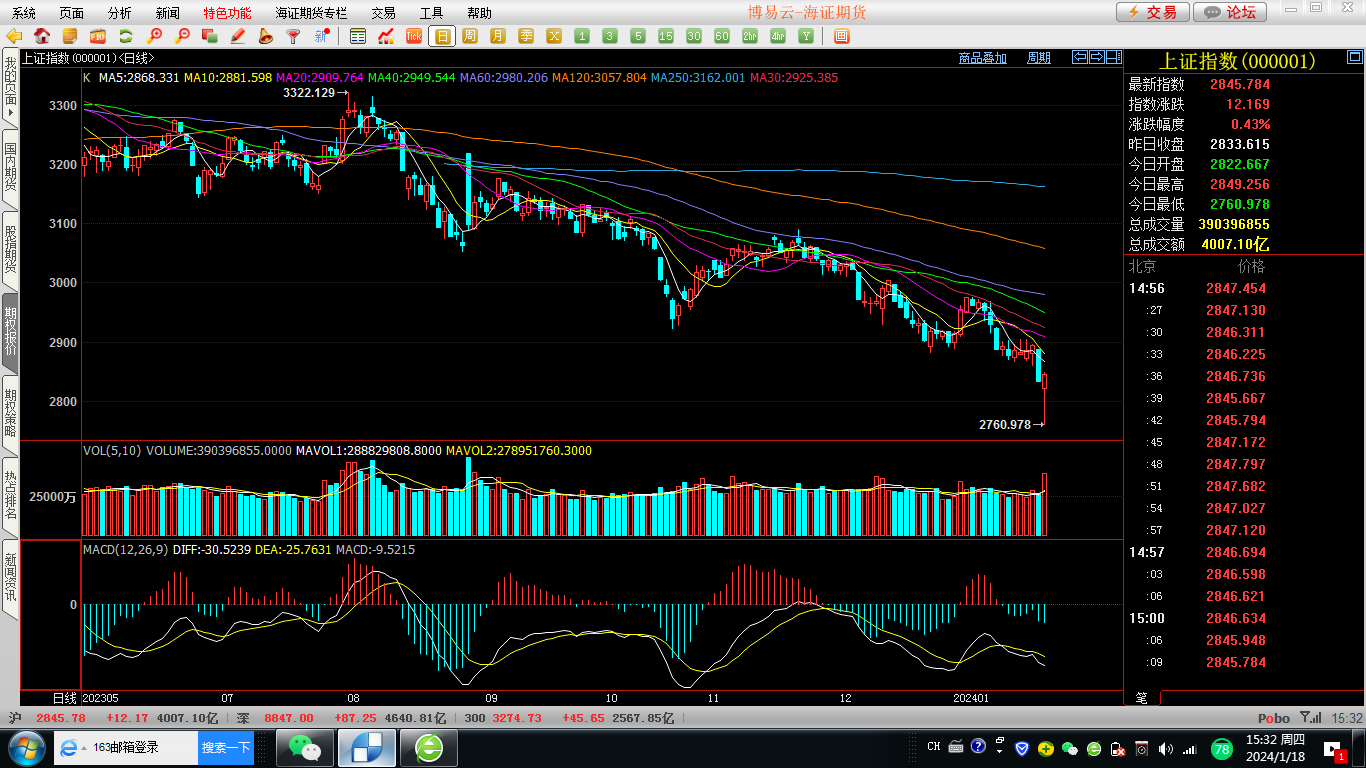Select the 季 quarterly K-line period
Screen dimensions: 1366x768
coord(526,36)
